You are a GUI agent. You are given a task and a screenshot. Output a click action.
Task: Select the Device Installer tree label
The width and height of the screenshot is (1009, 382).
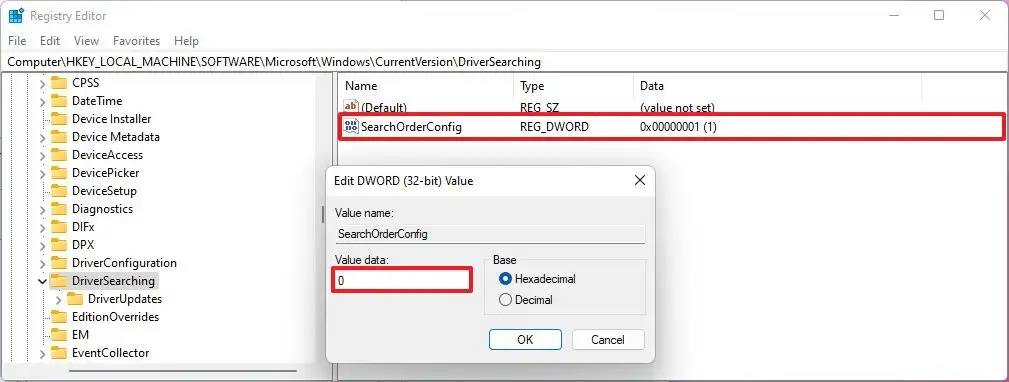click(x=111, y=119)
